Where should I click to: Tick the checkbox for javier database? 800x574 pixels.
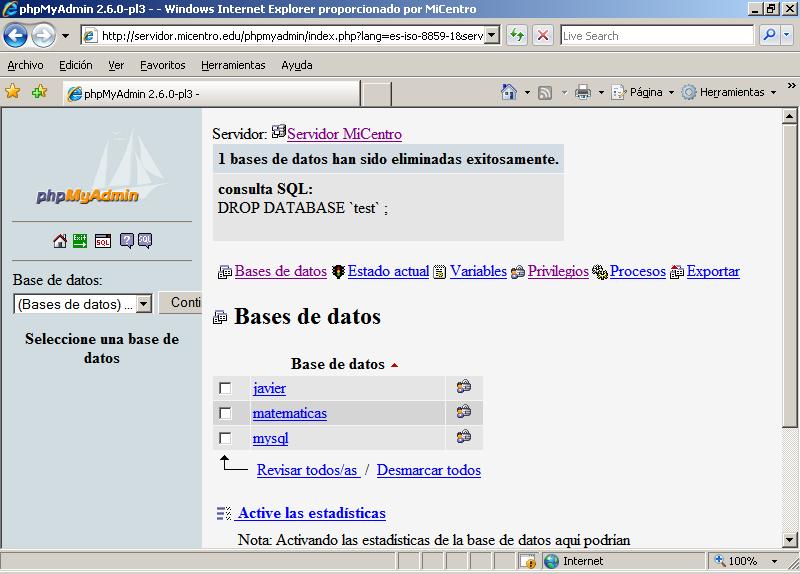(x=225, y=388)
